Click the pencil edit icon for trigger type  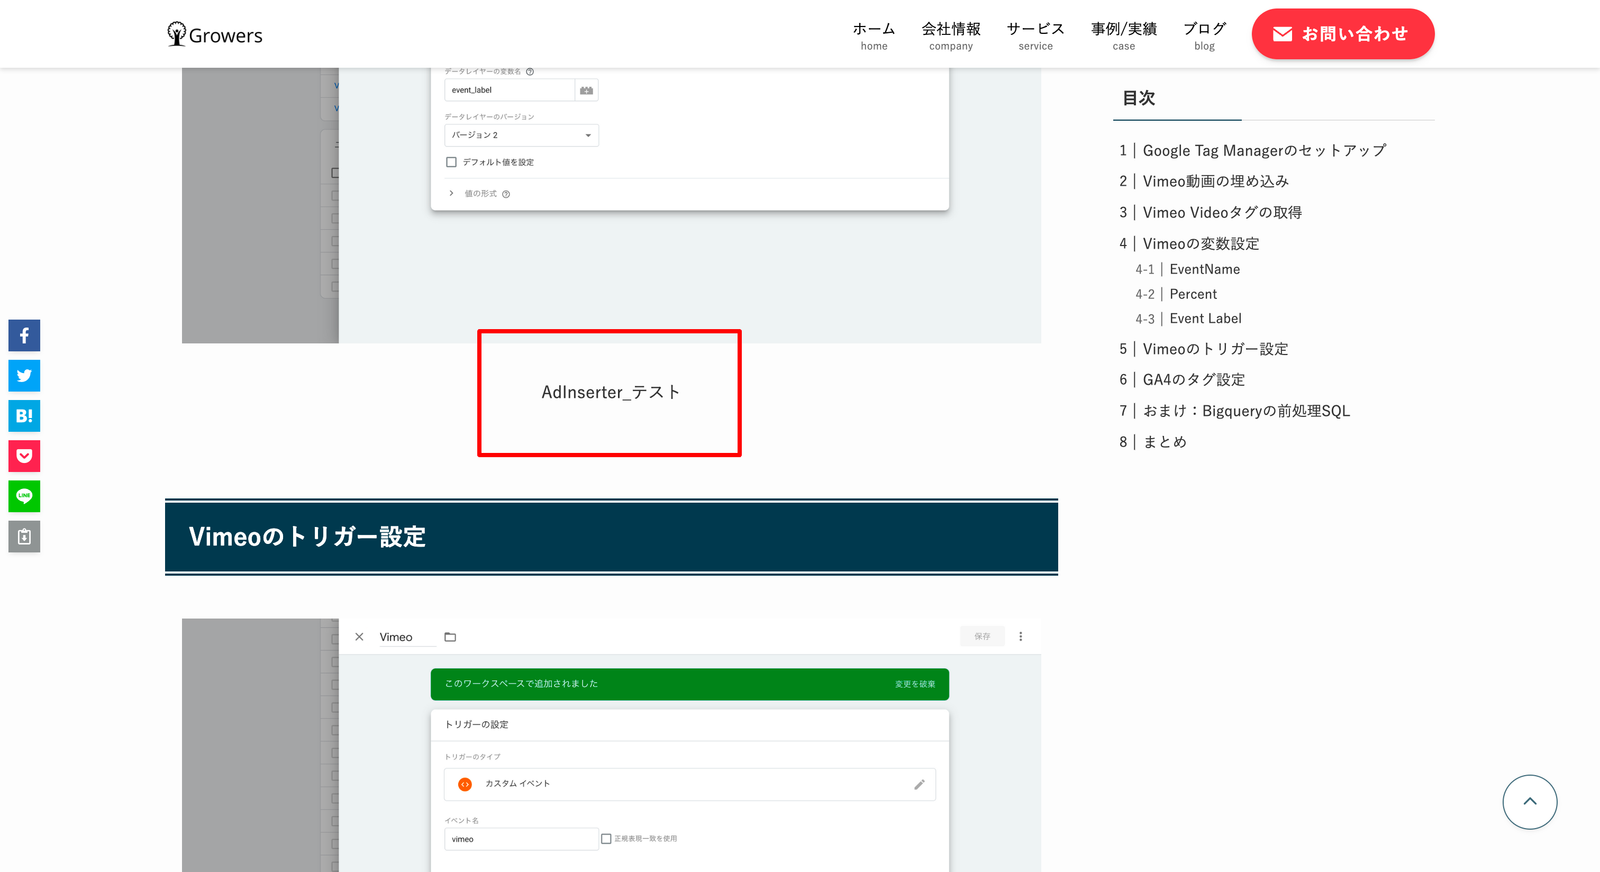tap(919, 784)
